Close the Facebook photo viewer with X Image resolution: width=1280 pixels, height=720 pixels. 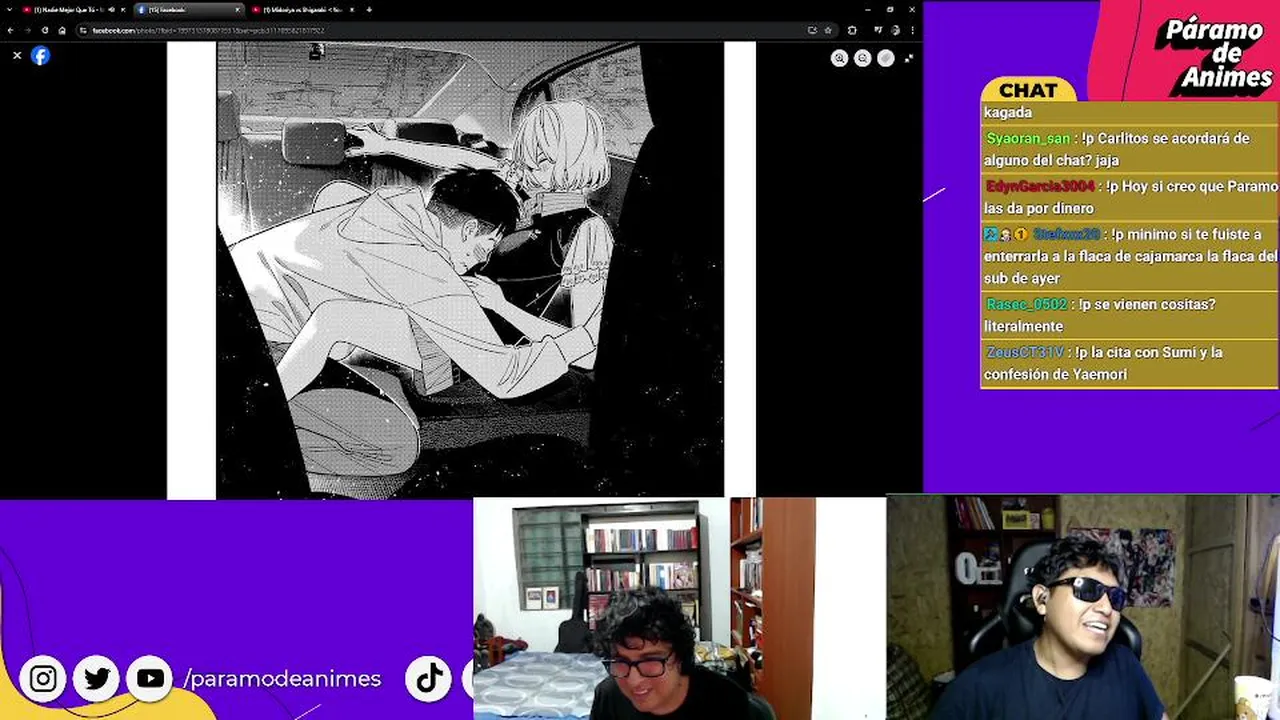17,56
